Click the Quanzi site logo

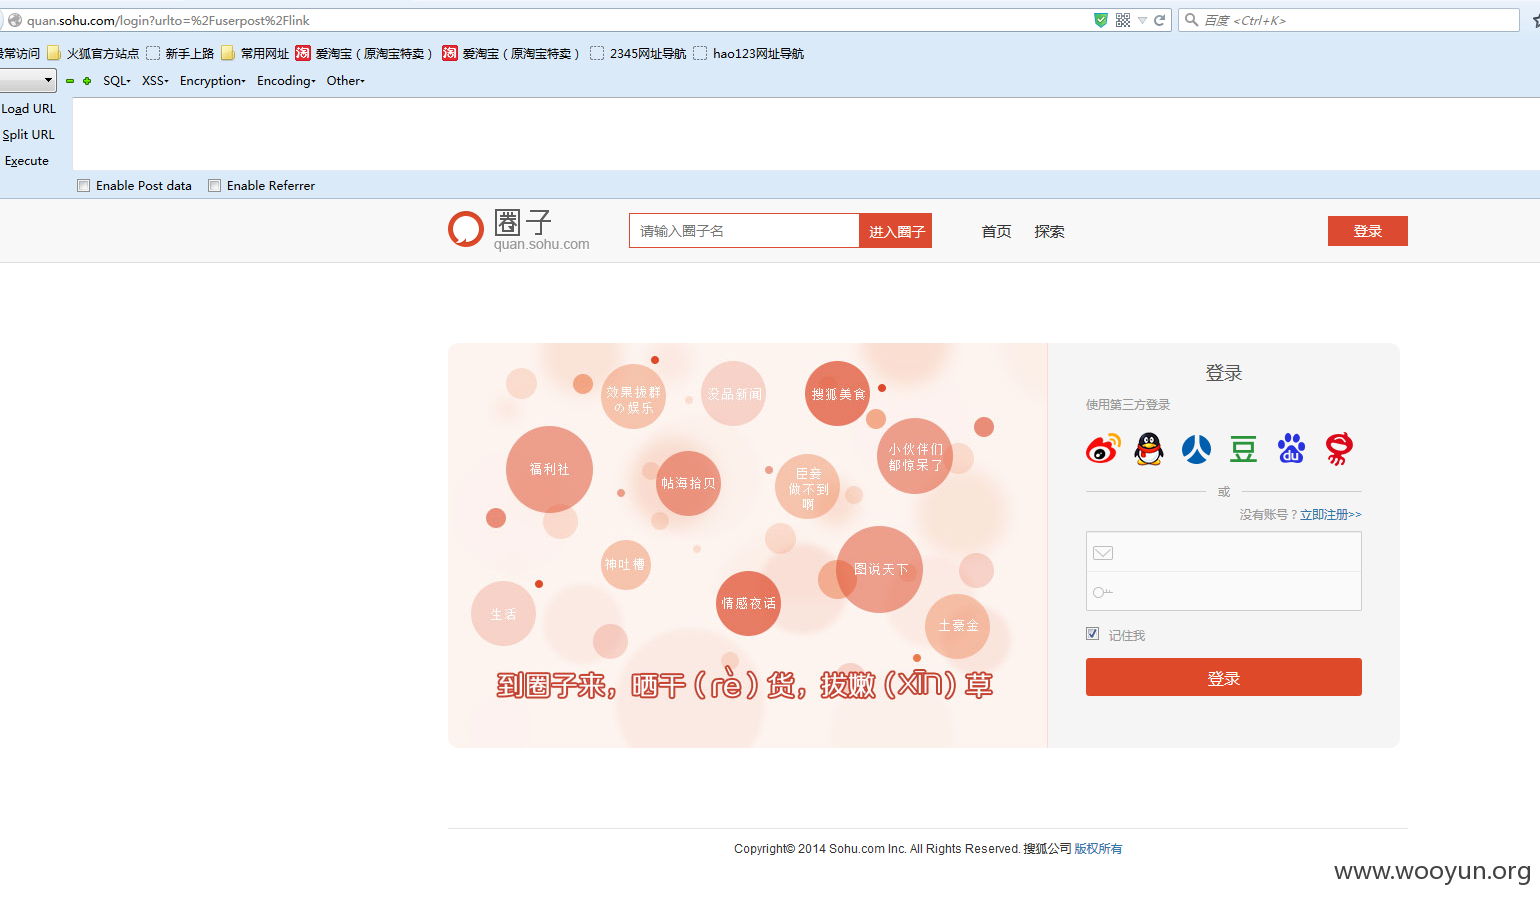click(x=519, y=230)
